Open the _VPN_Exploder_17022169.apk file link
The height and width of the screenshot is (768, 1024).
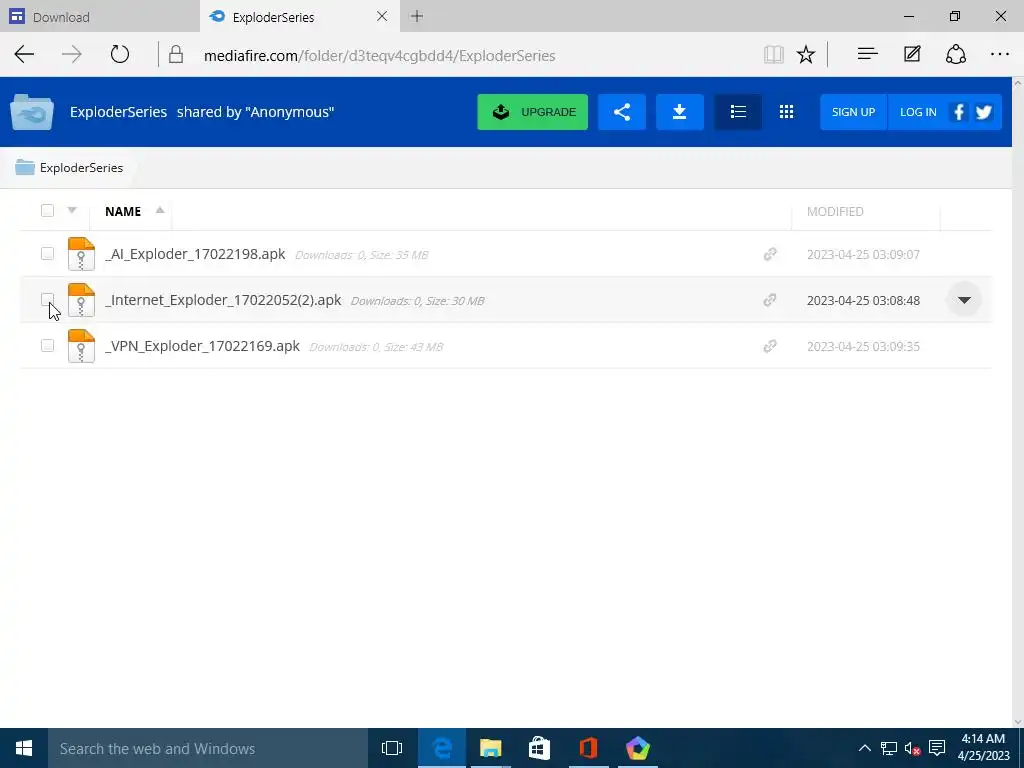pyautogui.click(x=202, y=346)
